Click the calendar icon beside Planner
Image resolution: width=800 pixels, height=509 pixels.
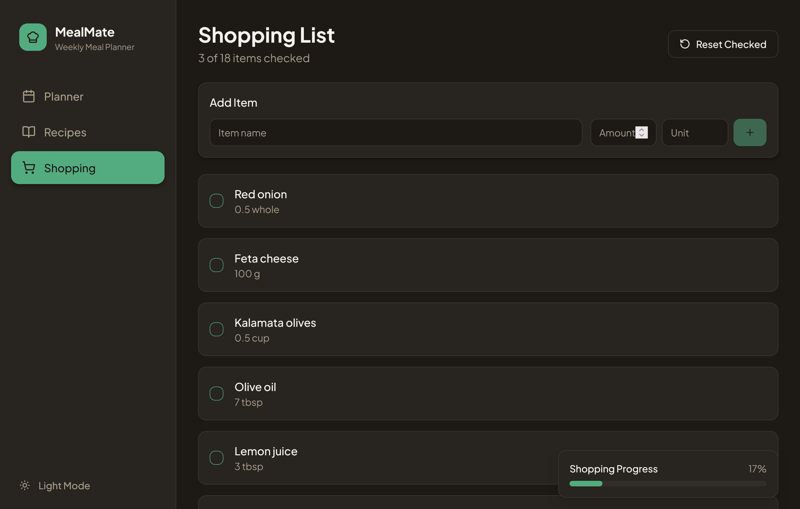[29, 96]
